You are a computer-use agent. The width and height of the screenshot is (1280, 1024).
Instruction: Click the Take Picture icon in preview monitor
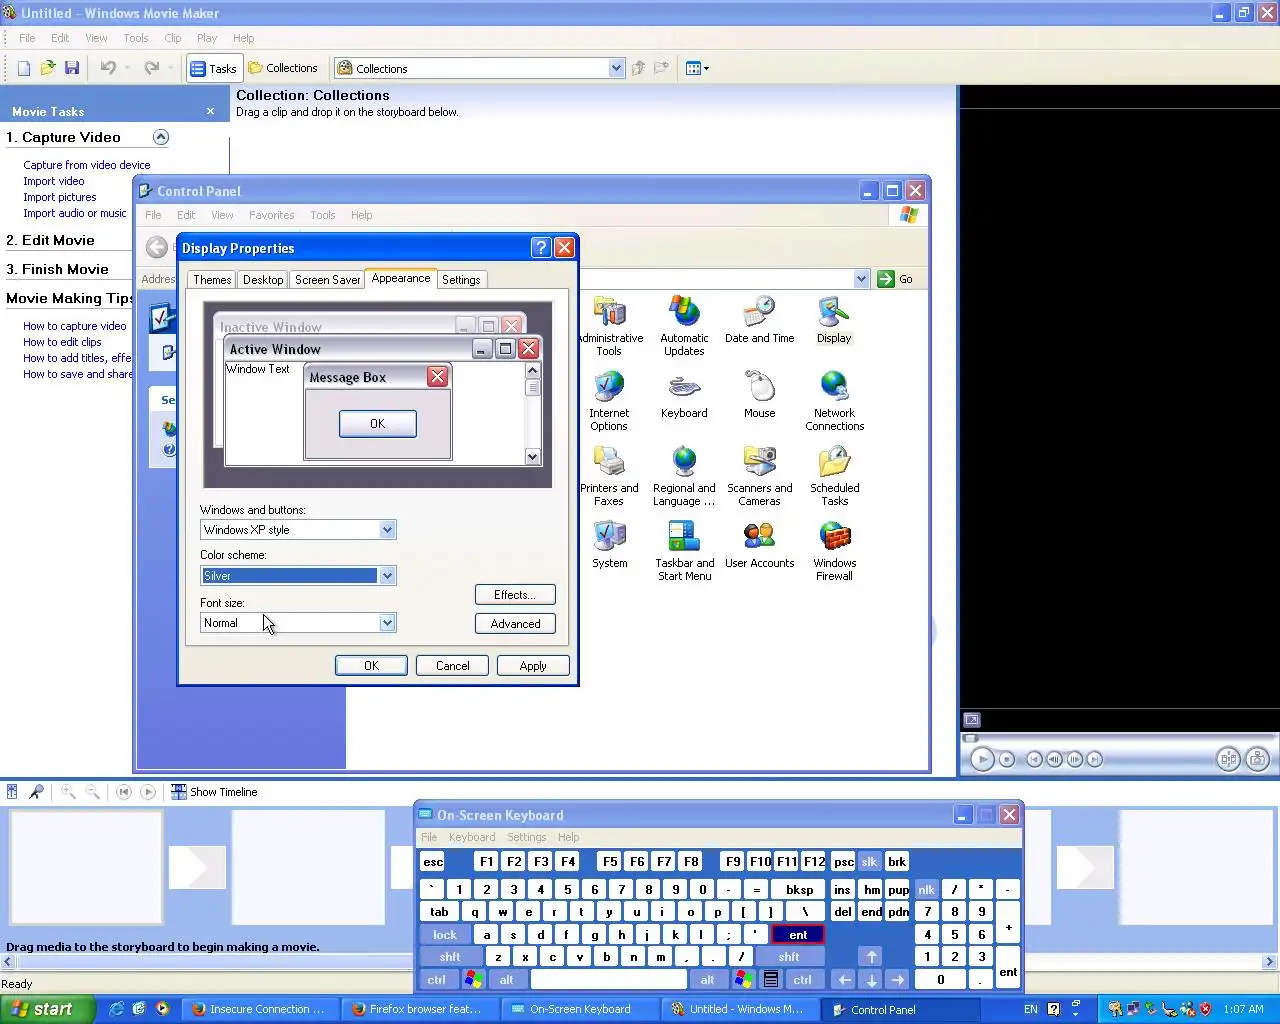(x=1258, y=759)
